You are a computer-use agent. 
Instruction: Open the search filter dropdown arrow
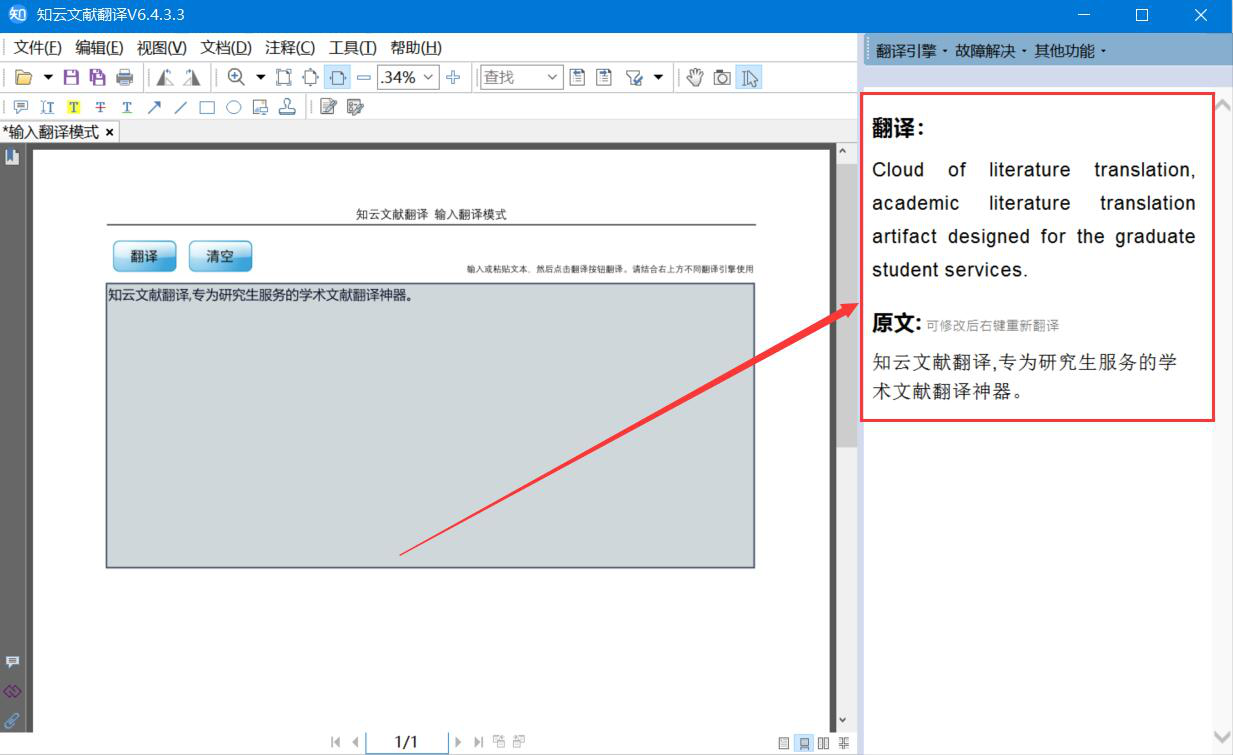[657, 78]
